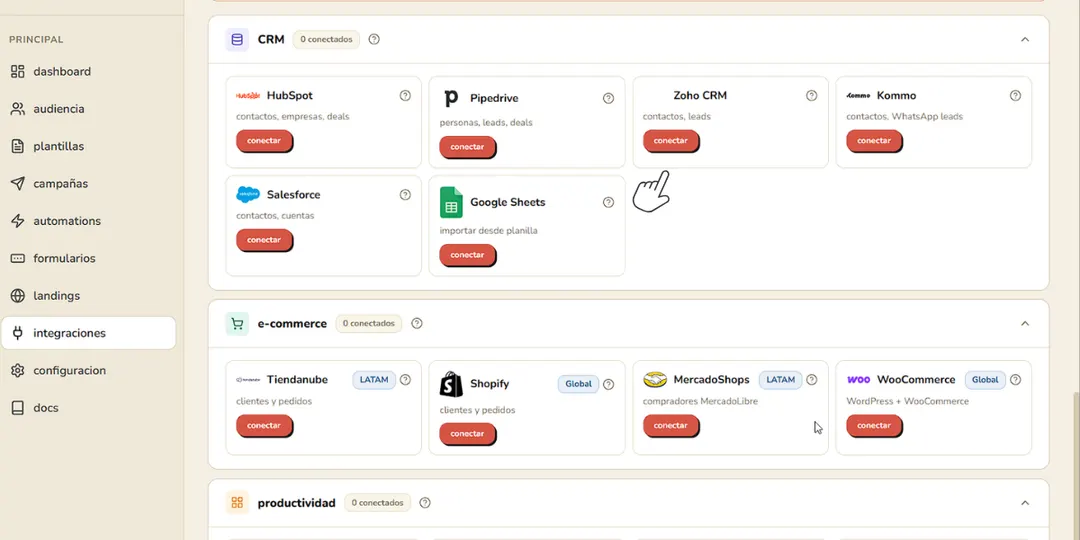Click the CRM database icon
1080x540 pixels.
(x=237, y=39)
